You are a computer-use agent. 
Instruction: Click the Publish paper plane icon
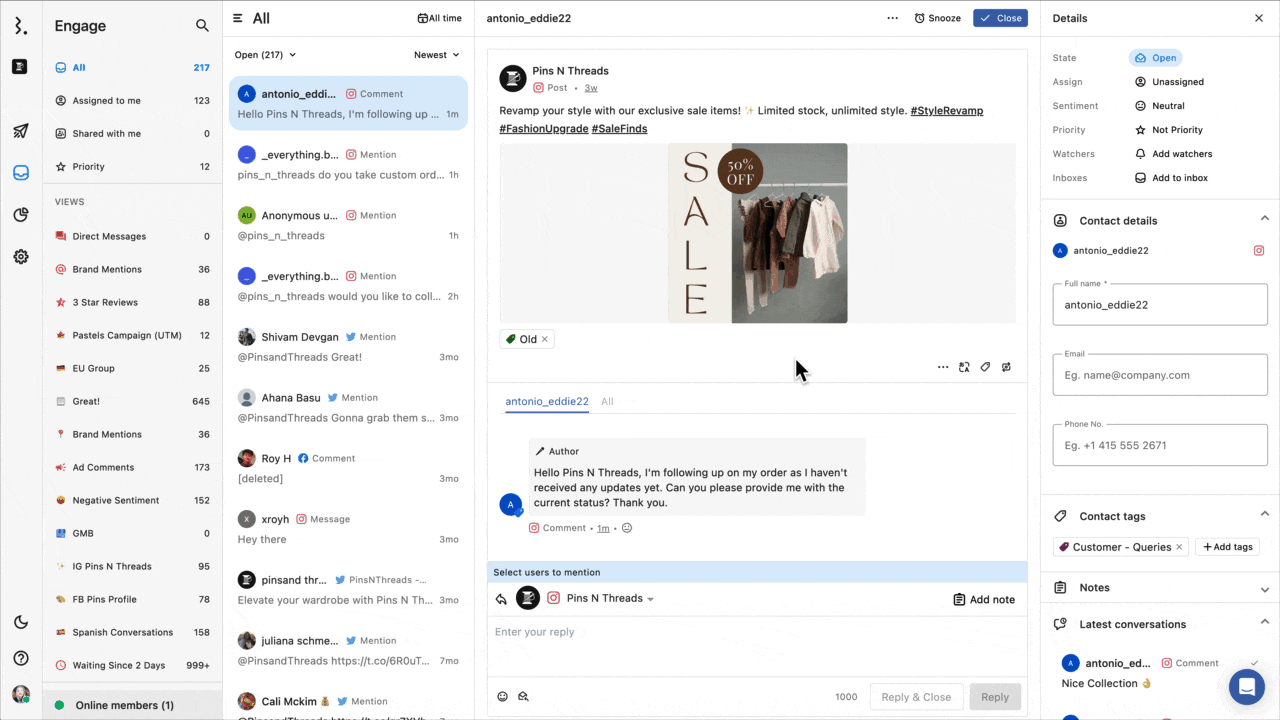point(20,131)
